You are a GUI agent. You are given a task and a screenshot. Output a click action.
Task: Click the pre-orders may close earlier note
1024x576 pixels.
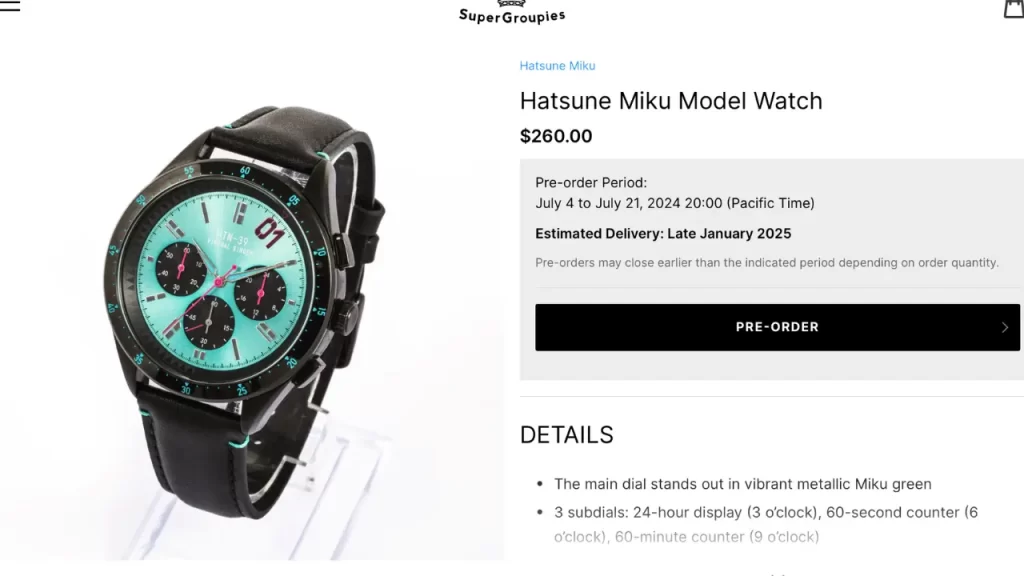[767, 263]
